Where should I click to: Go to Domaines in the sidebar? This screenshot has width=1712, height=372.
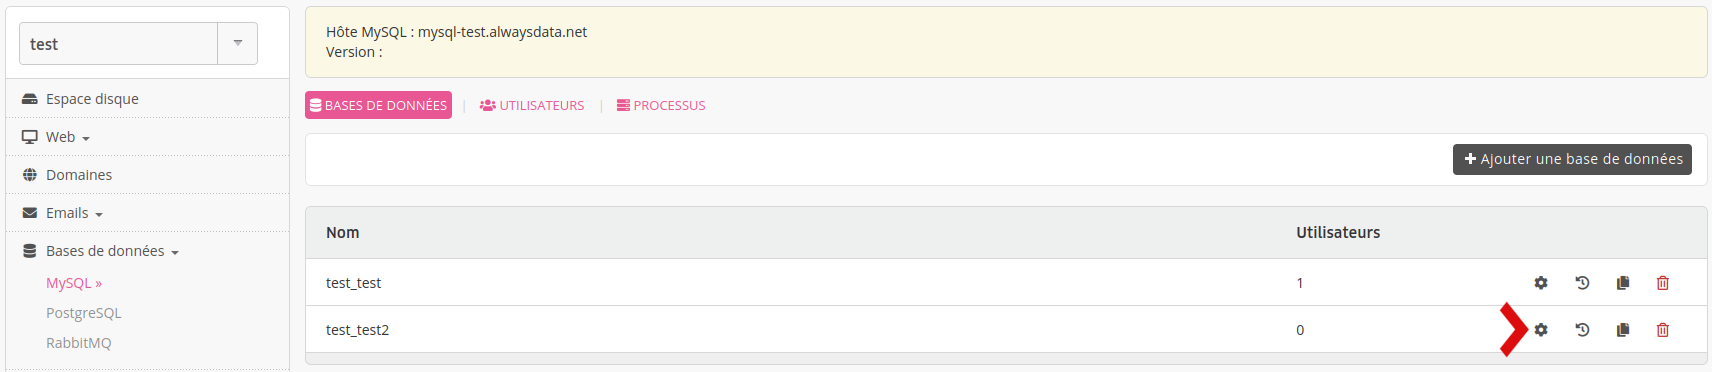pos(67,175)
